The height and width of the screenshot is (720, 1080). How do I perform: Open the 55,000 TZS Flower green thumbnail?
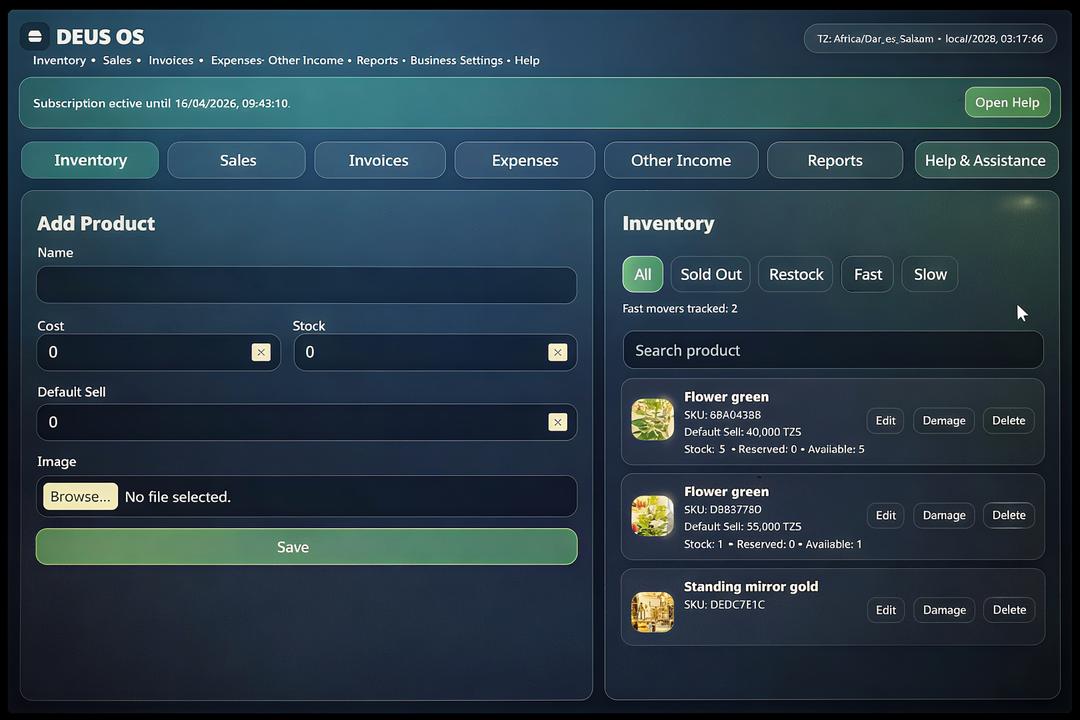pos(652,515)
